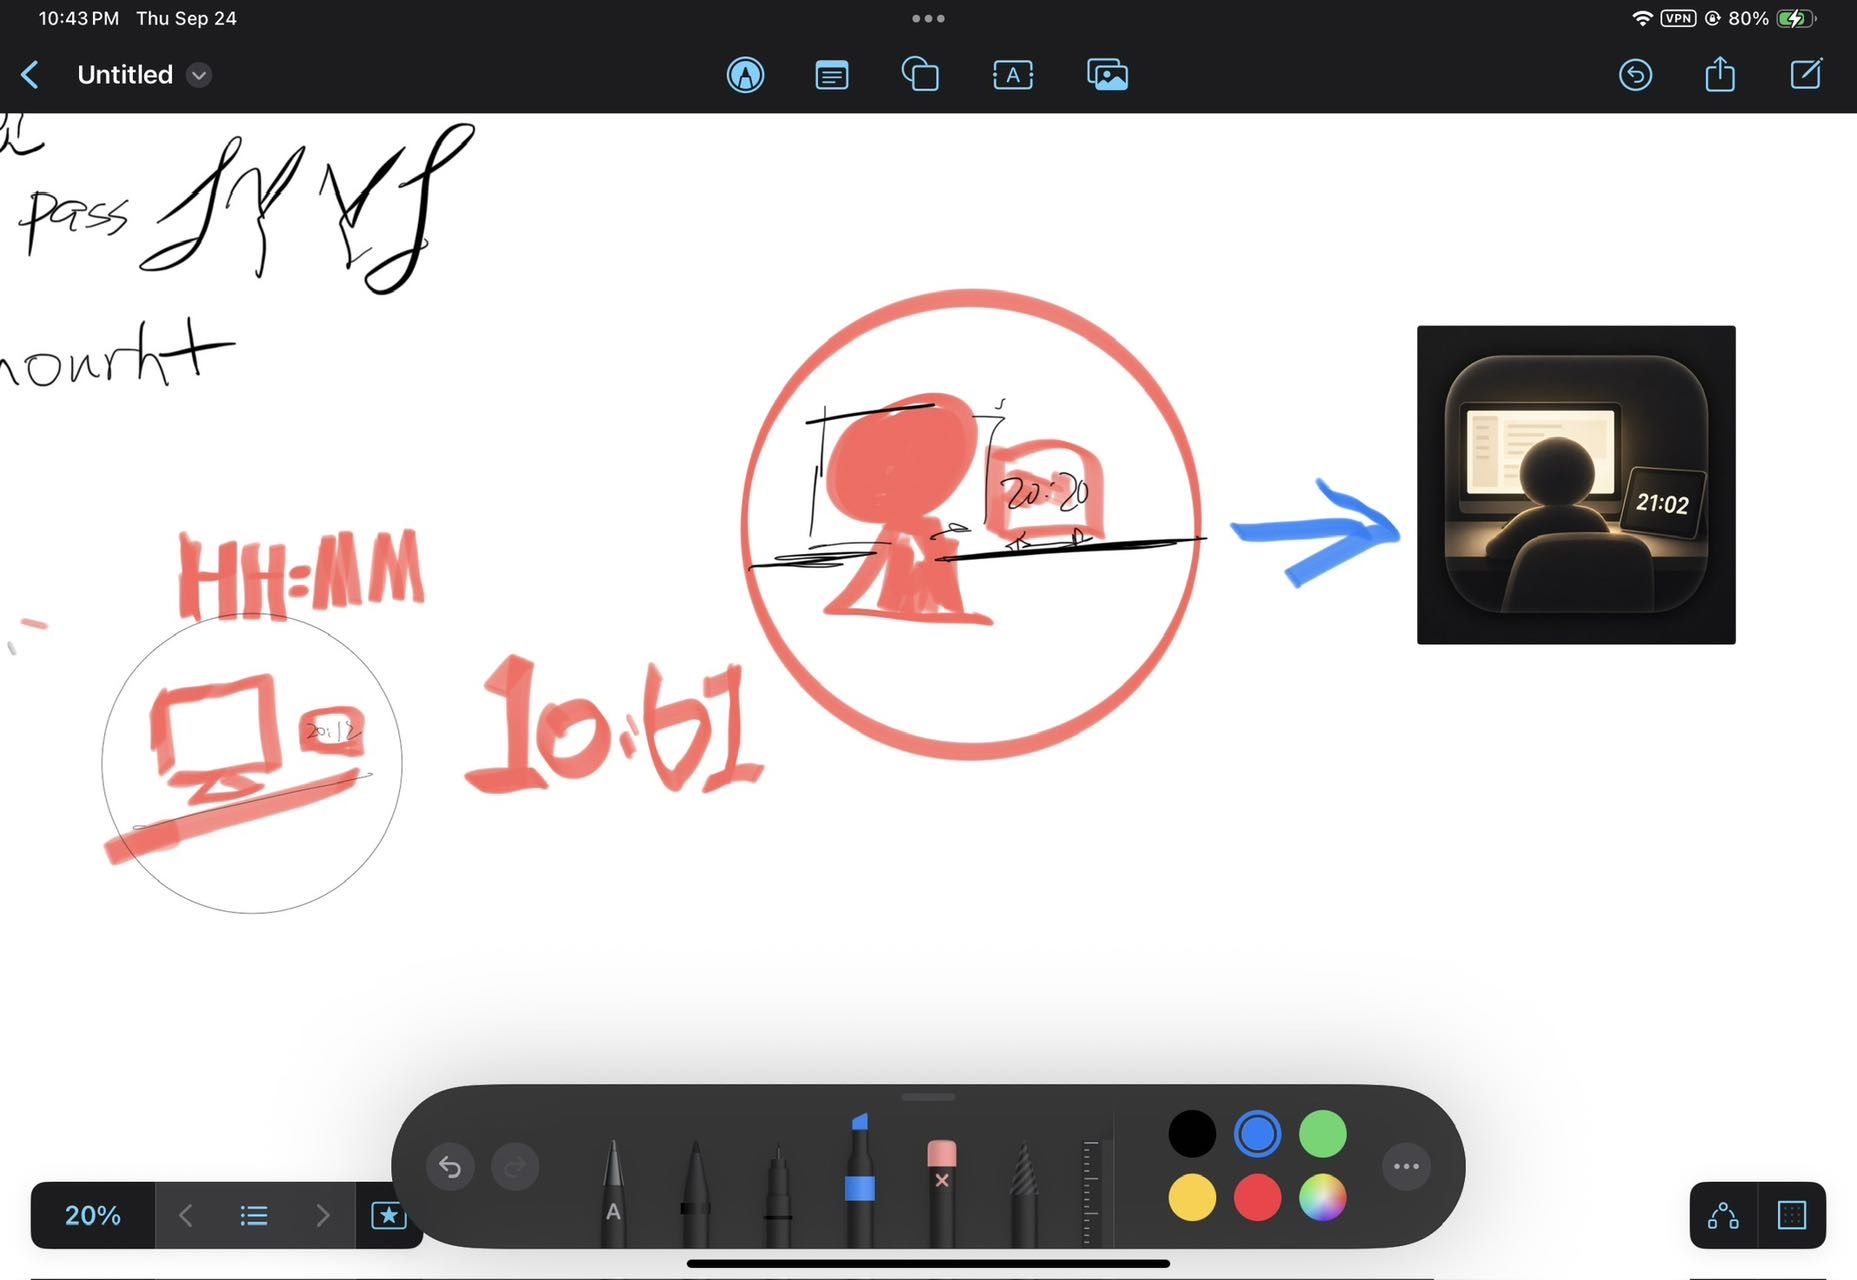Tap the Wi-Fi status icon
Viewport: 1857px width, 1280px height.
[1641, 18]
